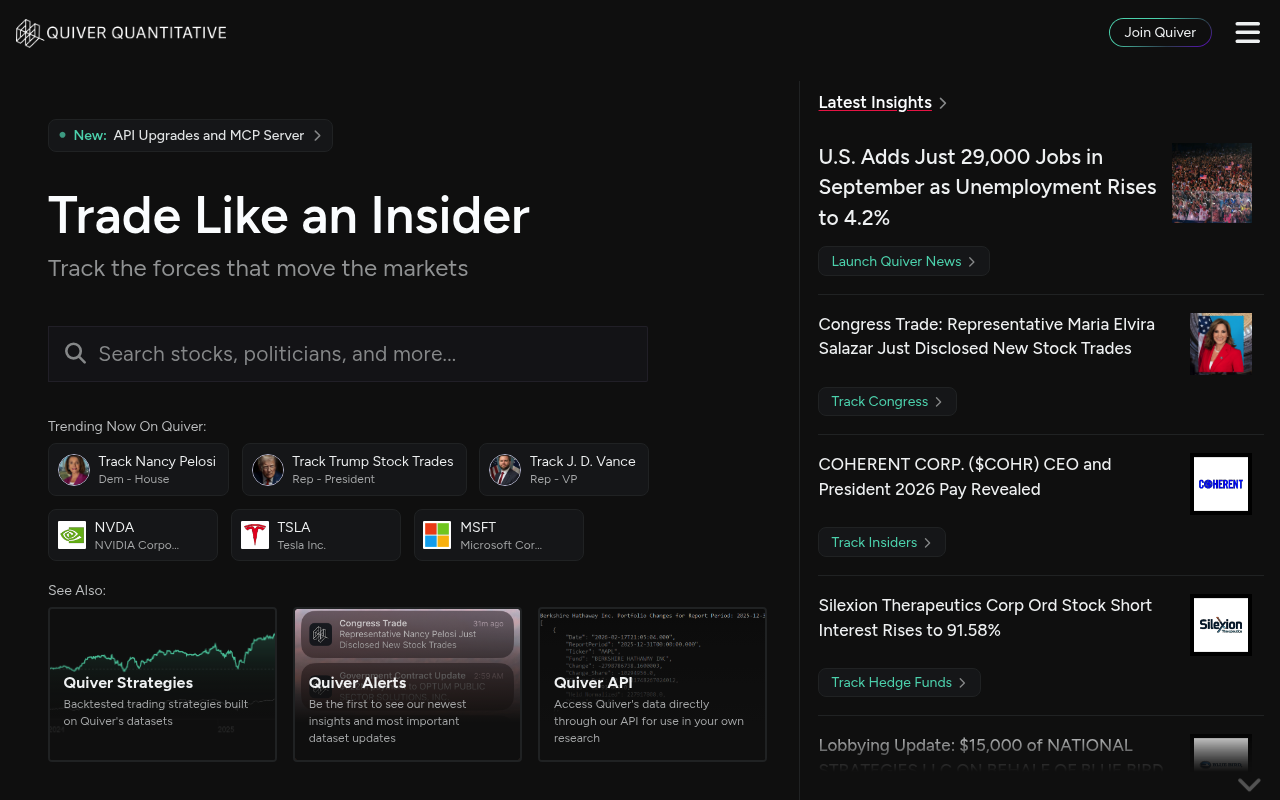Click the NVIDIA logo icon
The height and width of the screenshot is (800, 1280).
pyautogui.click(x=72, y=535)
